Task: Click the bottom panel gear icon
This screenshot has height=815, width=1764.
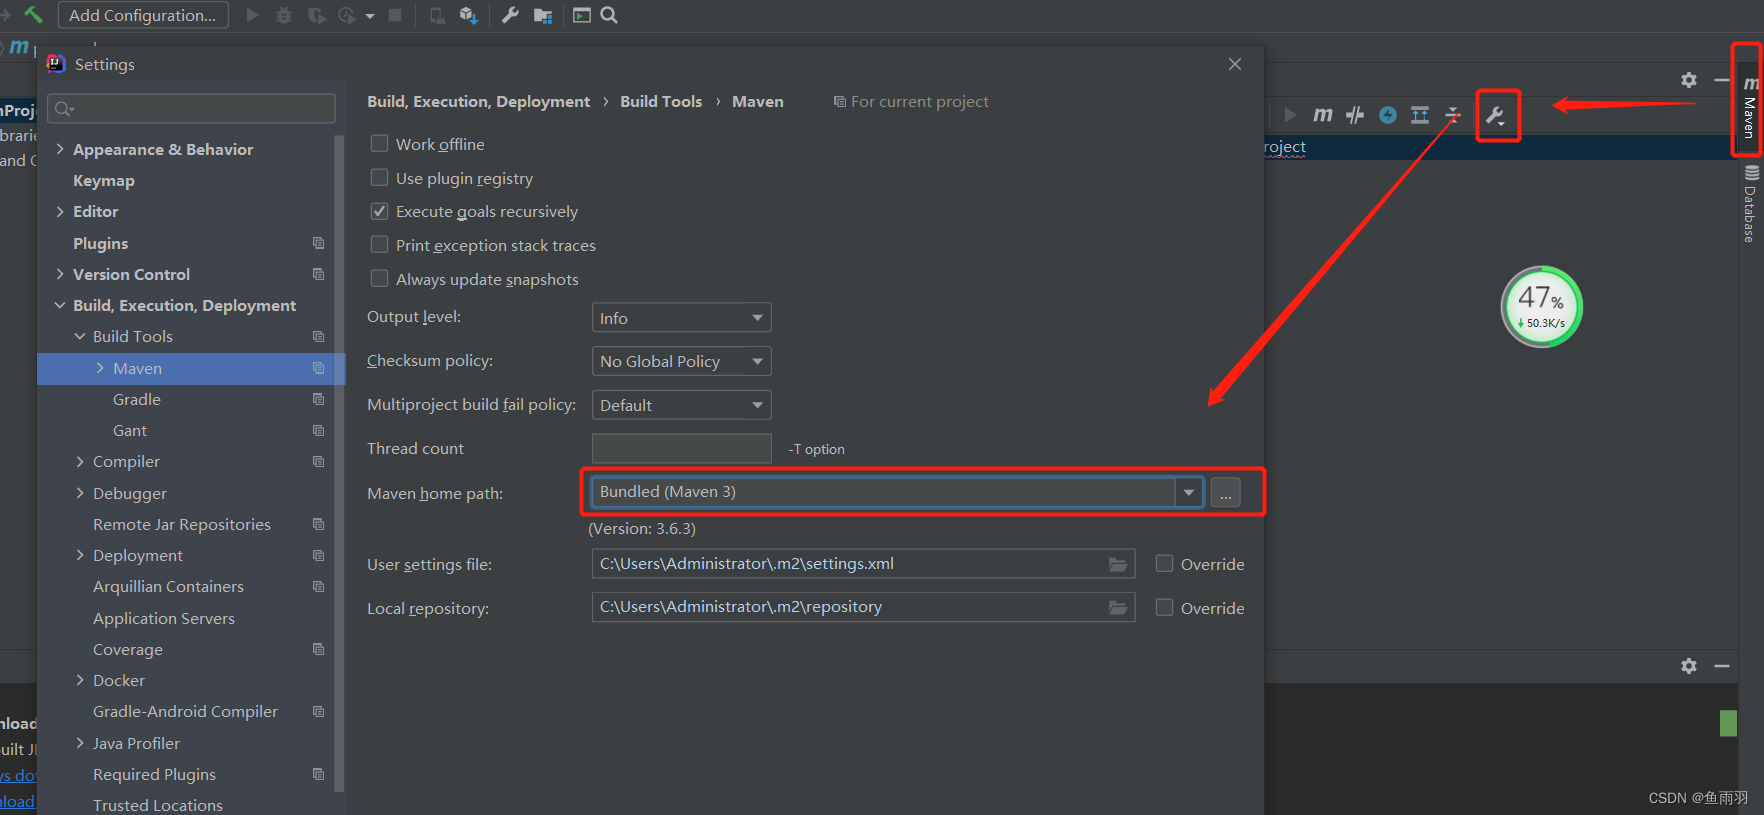Action: [1689, 666]
